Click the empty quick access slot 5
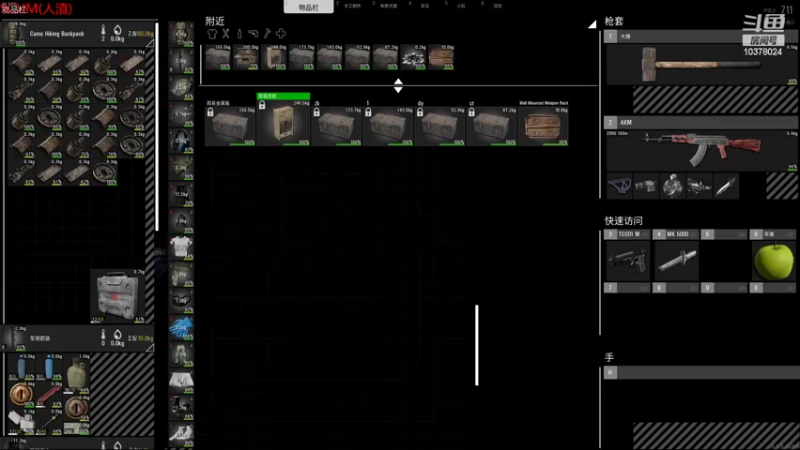 click(x=724, y=260)
